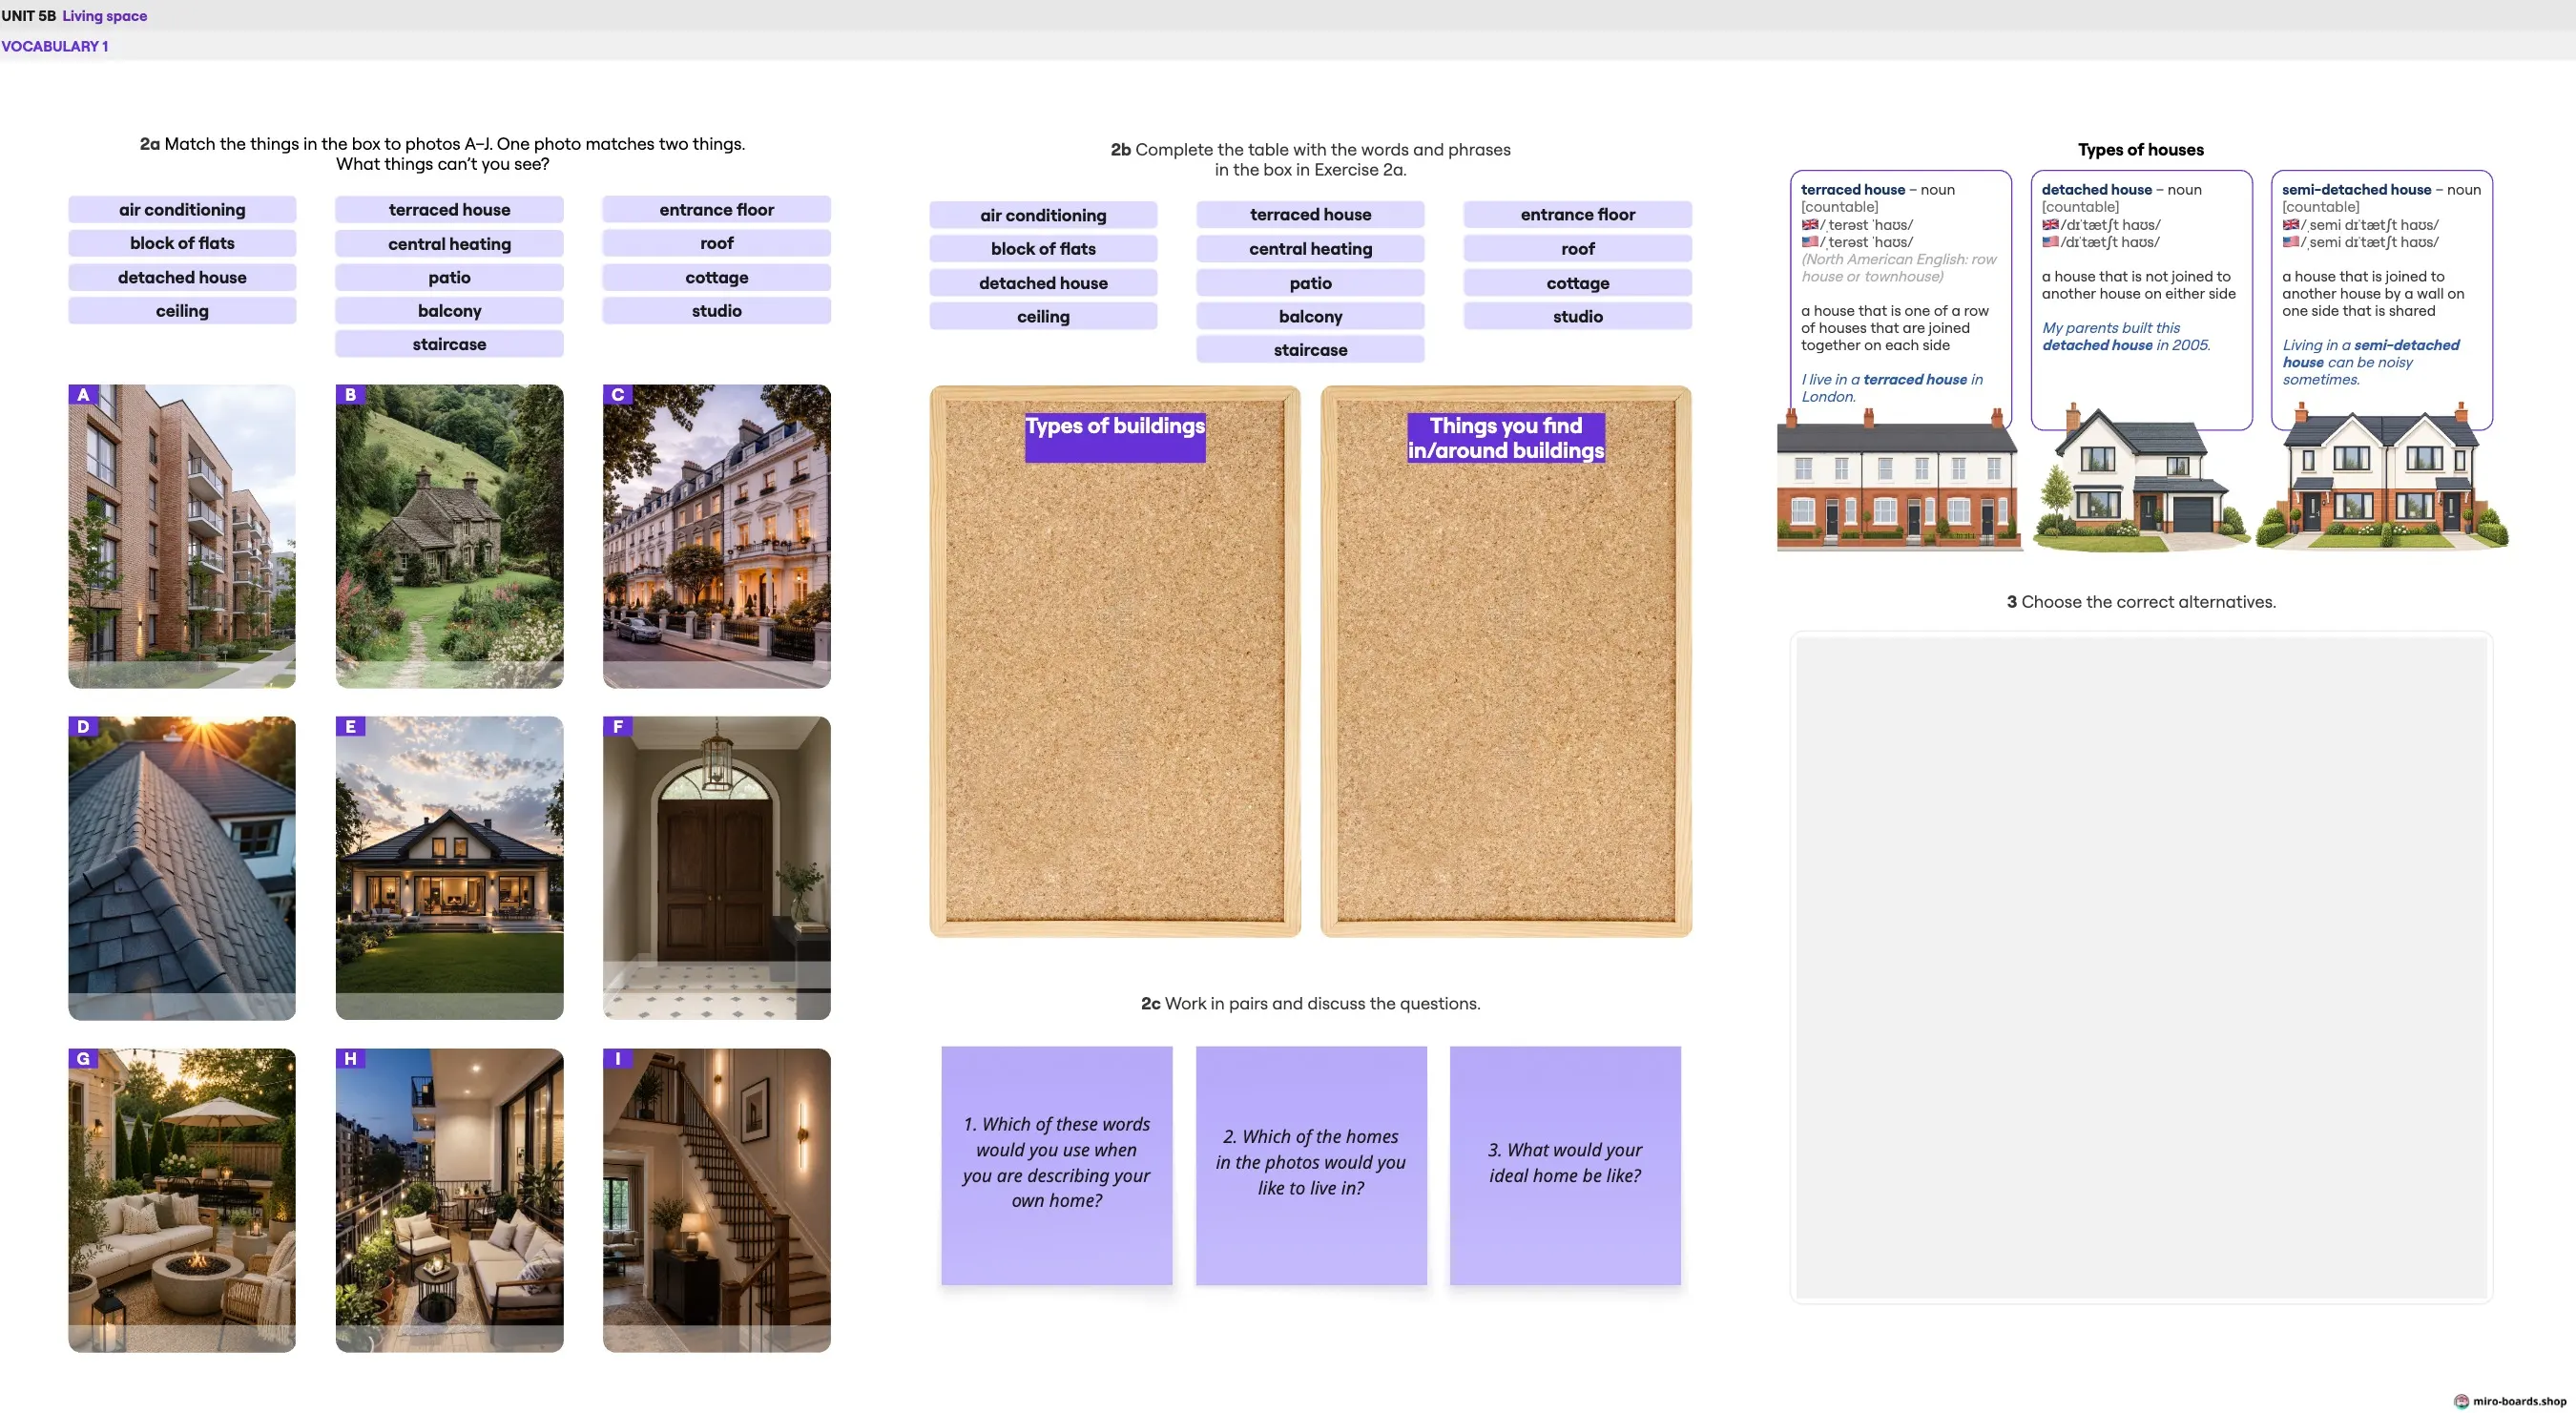Click the 'VOCABULARY 1' heading
Screen dimensions: 2576x1413
pyautogui.click(x=55, y=46)
